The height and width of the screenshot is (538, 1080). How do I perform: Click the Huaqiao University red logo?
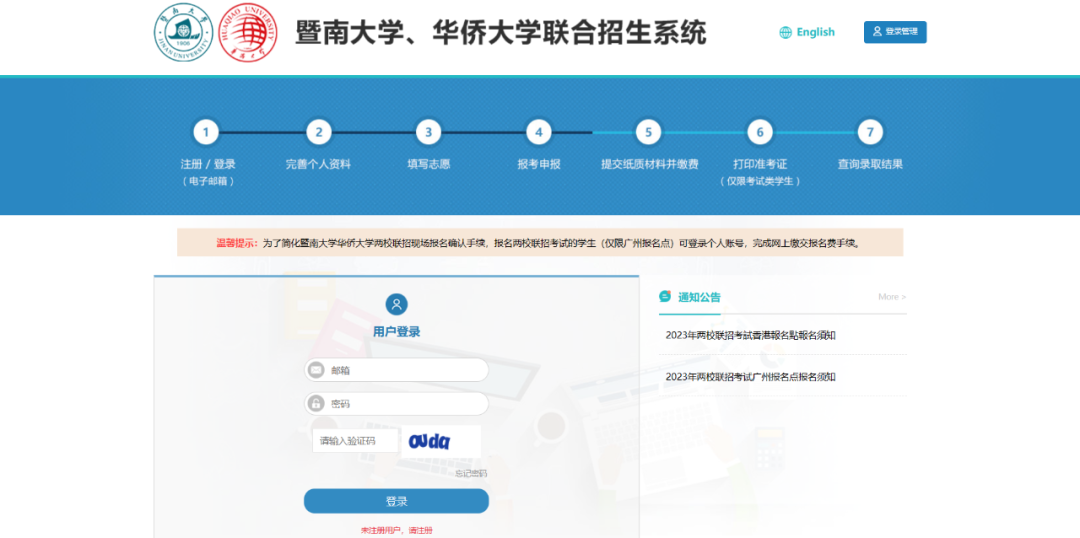247,33
